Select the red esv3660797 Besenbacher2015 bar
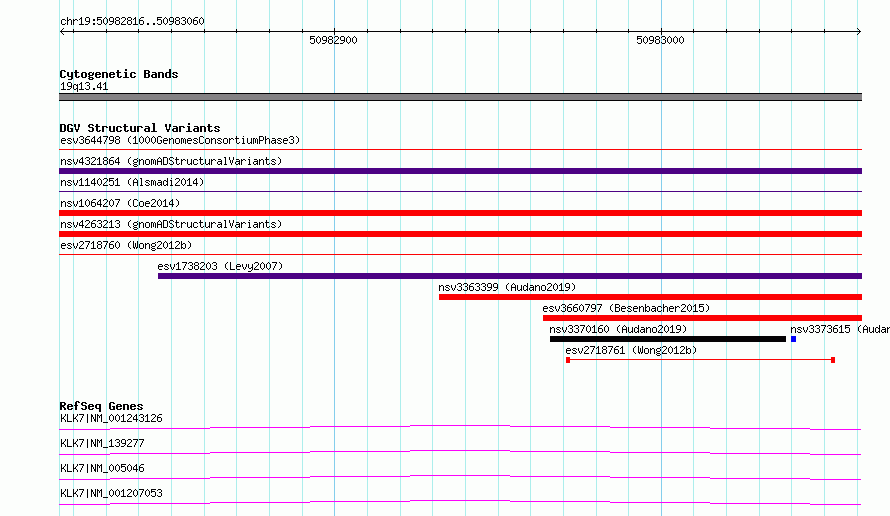The image size is (890, 516). coord(702,318)
